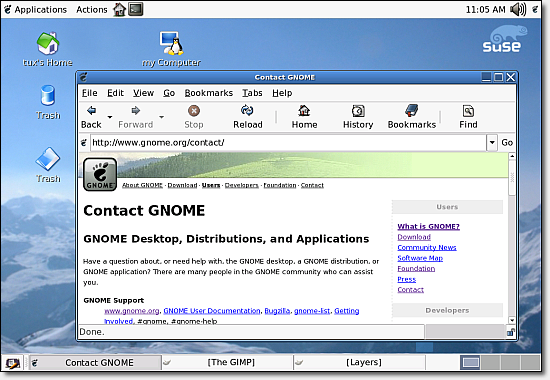The height and width of the screenshot is (380, 550).
Task: Open the Bookmarks menu in menu bar
Action: click(209, 93)
